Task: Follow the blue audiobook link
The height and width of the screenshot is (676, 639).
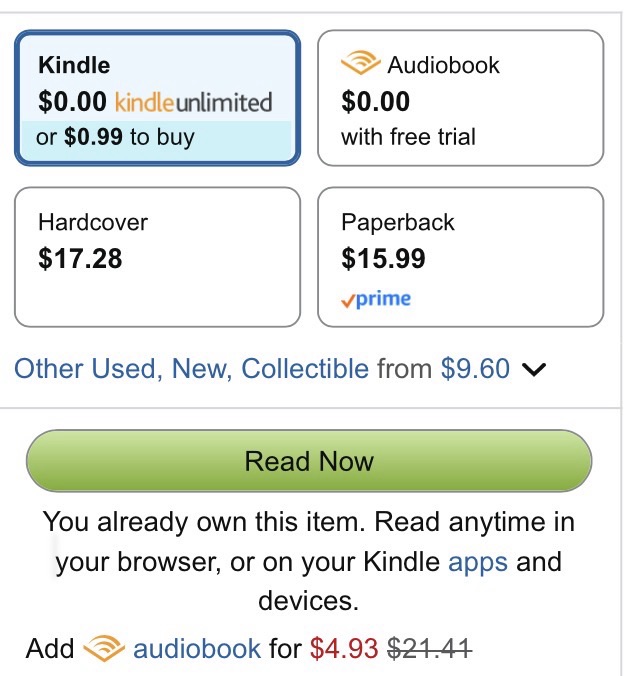Action: (x=197, y=649)
